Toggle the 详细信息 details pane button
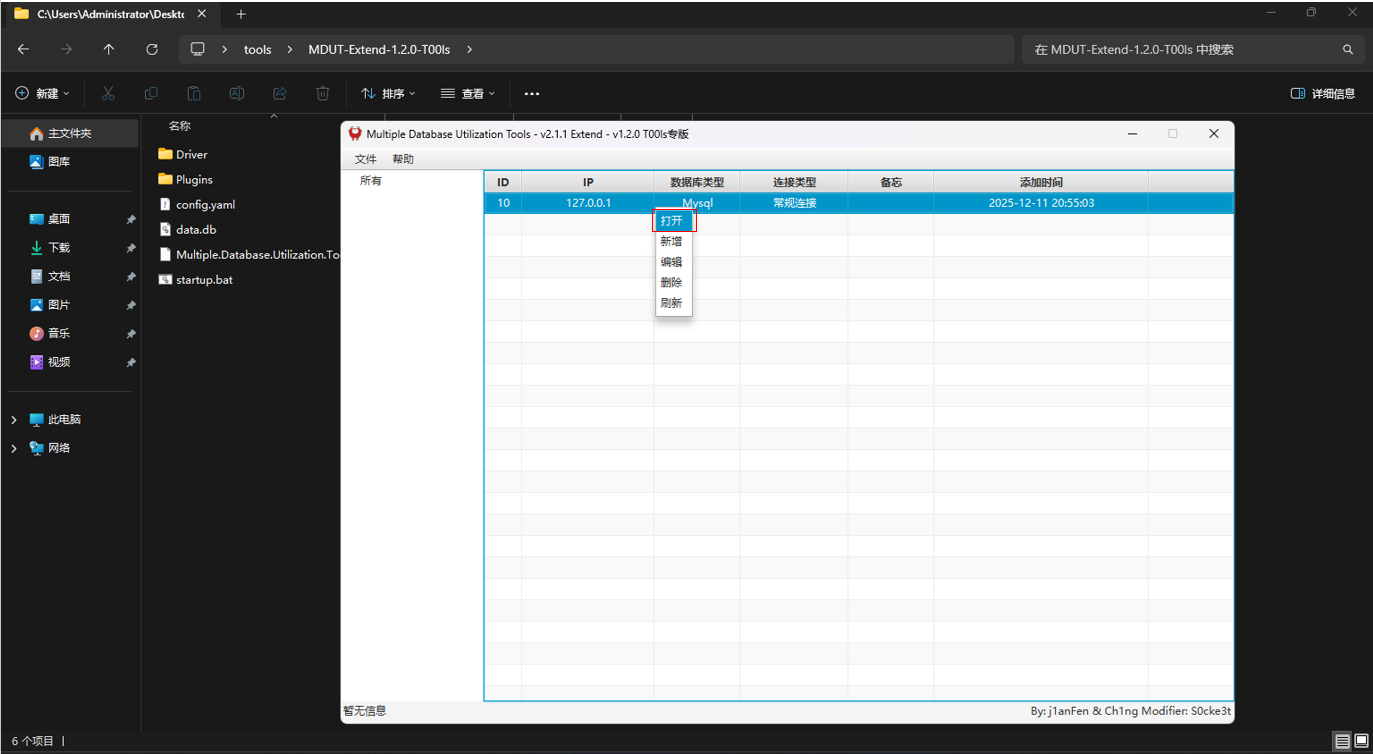Screen dimensions: 1373x754 1323,93
